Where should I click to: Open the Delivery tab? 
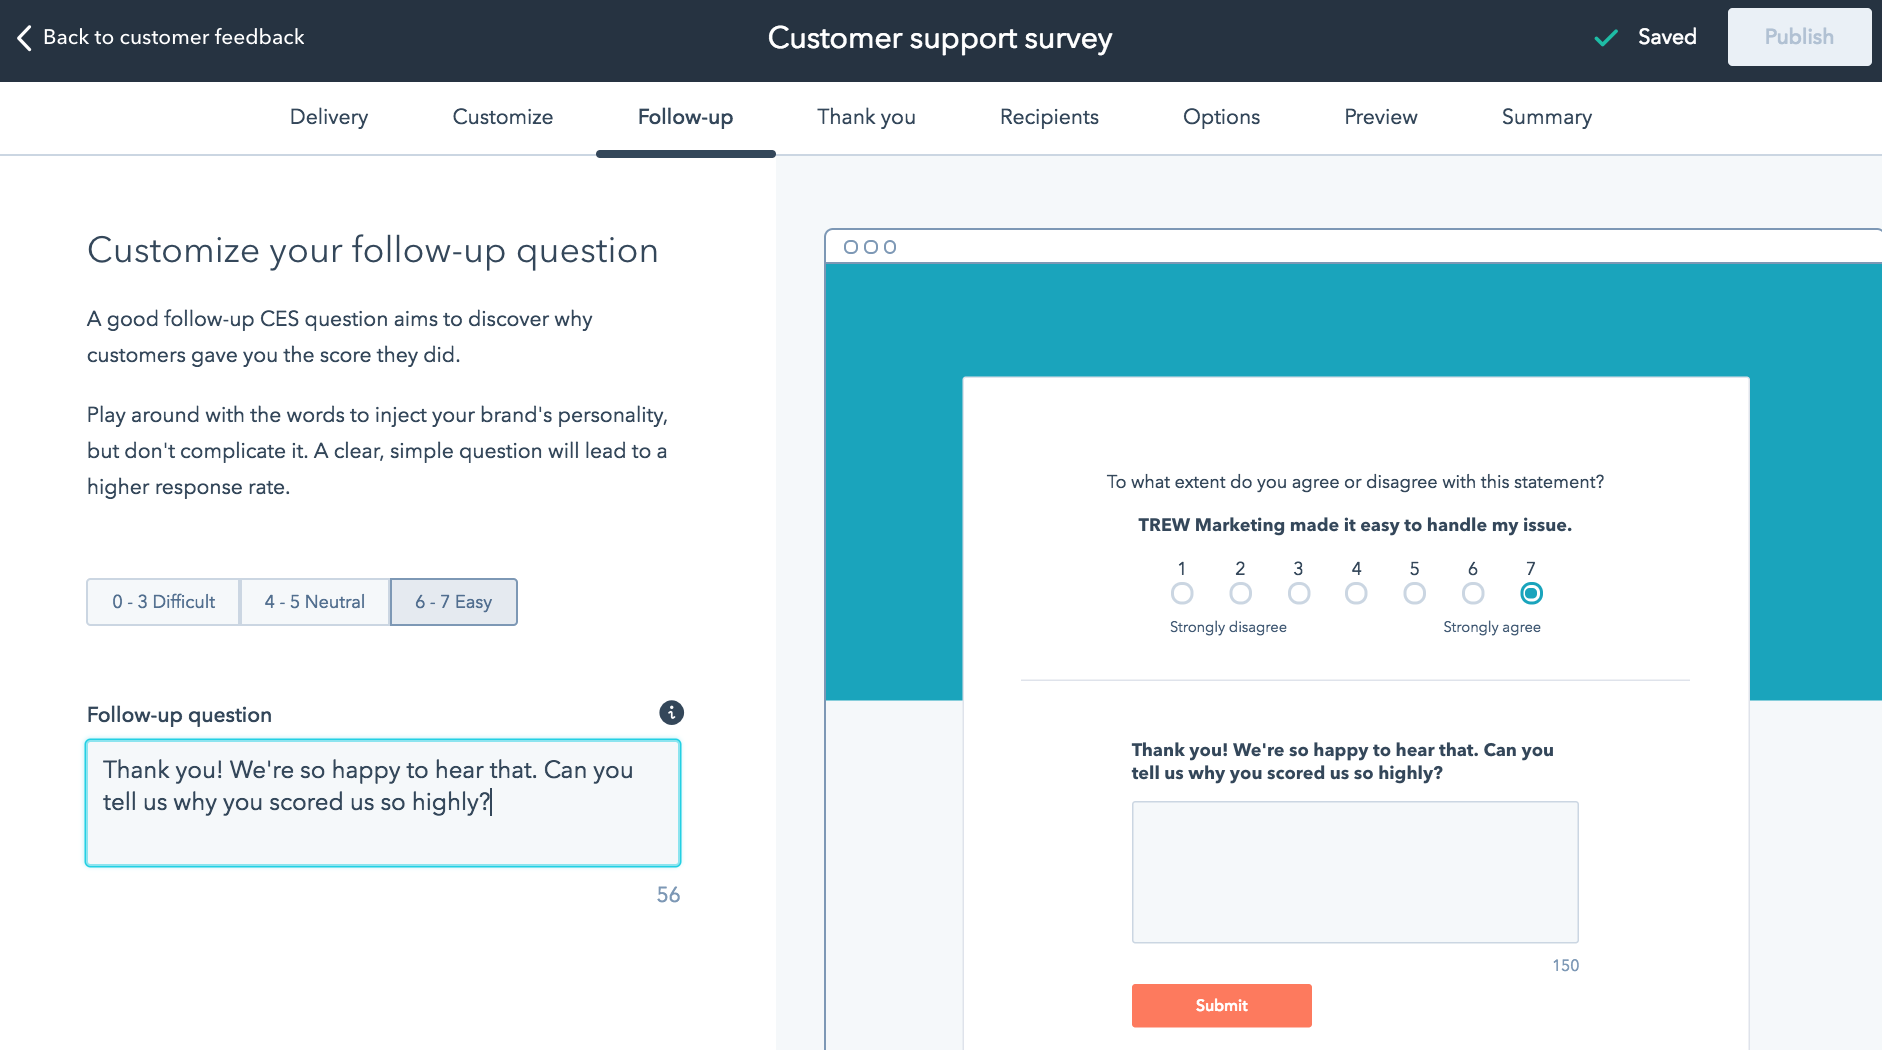(x=329, y=117)
